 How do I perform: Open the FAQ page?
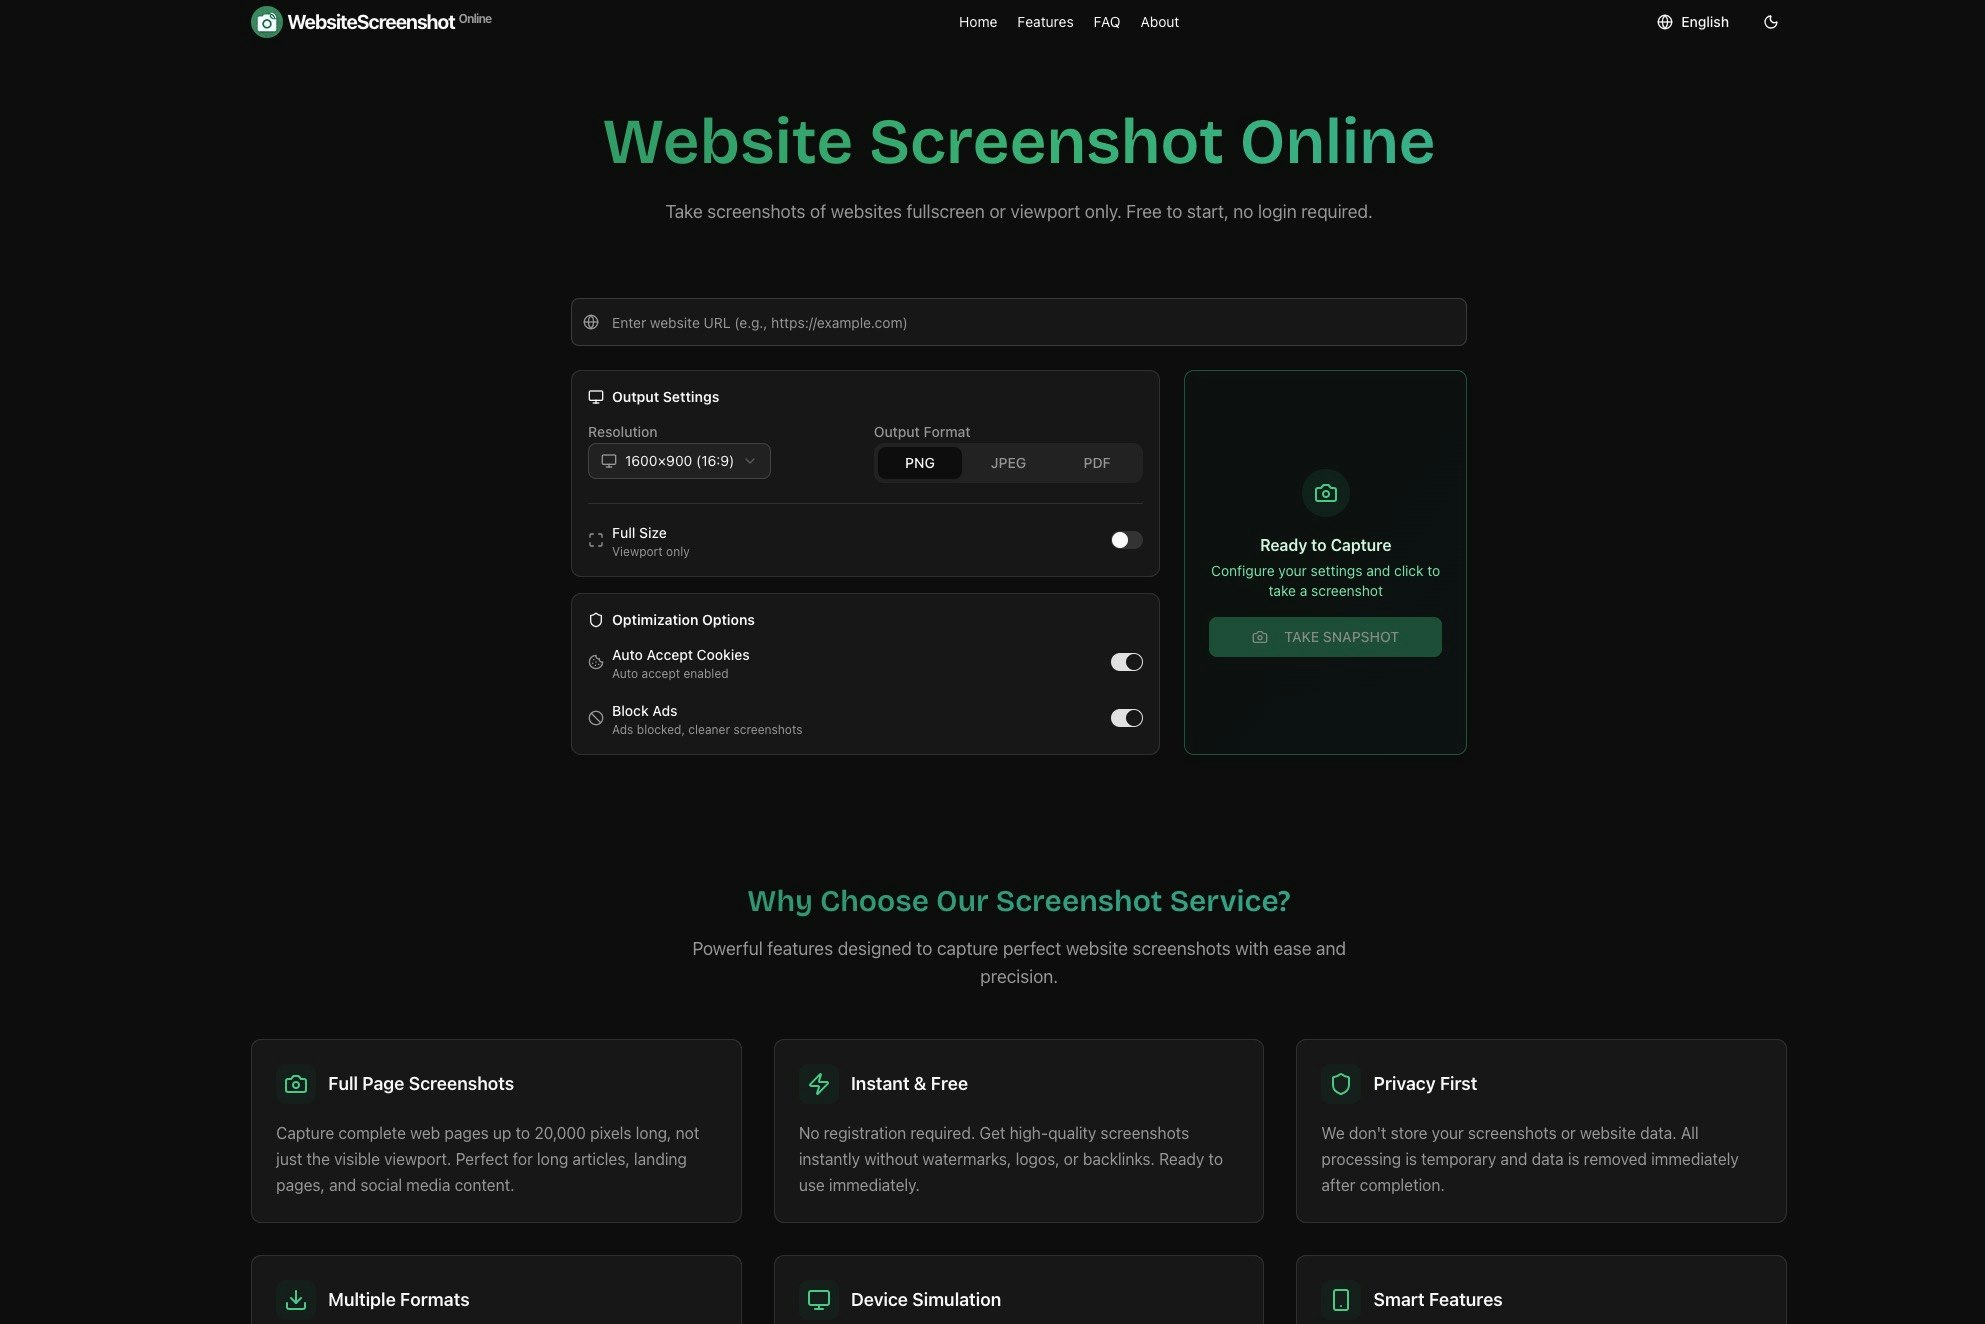[1106, 21]
